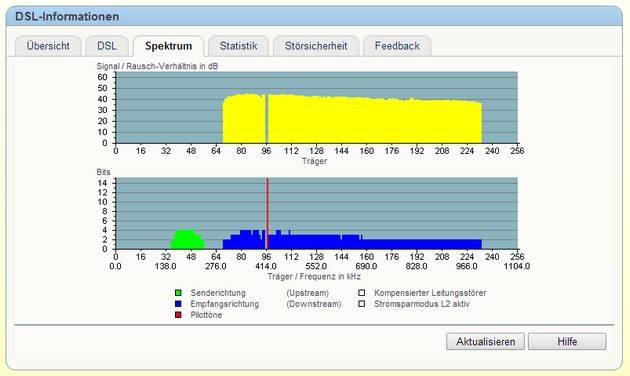Select the Spektrum tab

click(x=168, y=46)
